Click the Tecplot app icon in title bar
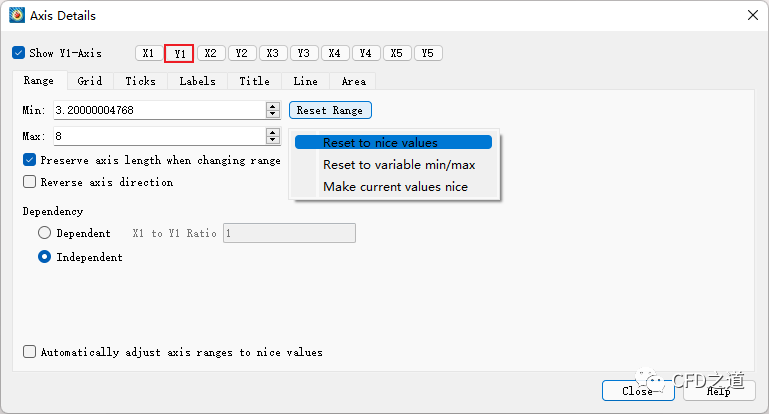 [x=17, y=15]
